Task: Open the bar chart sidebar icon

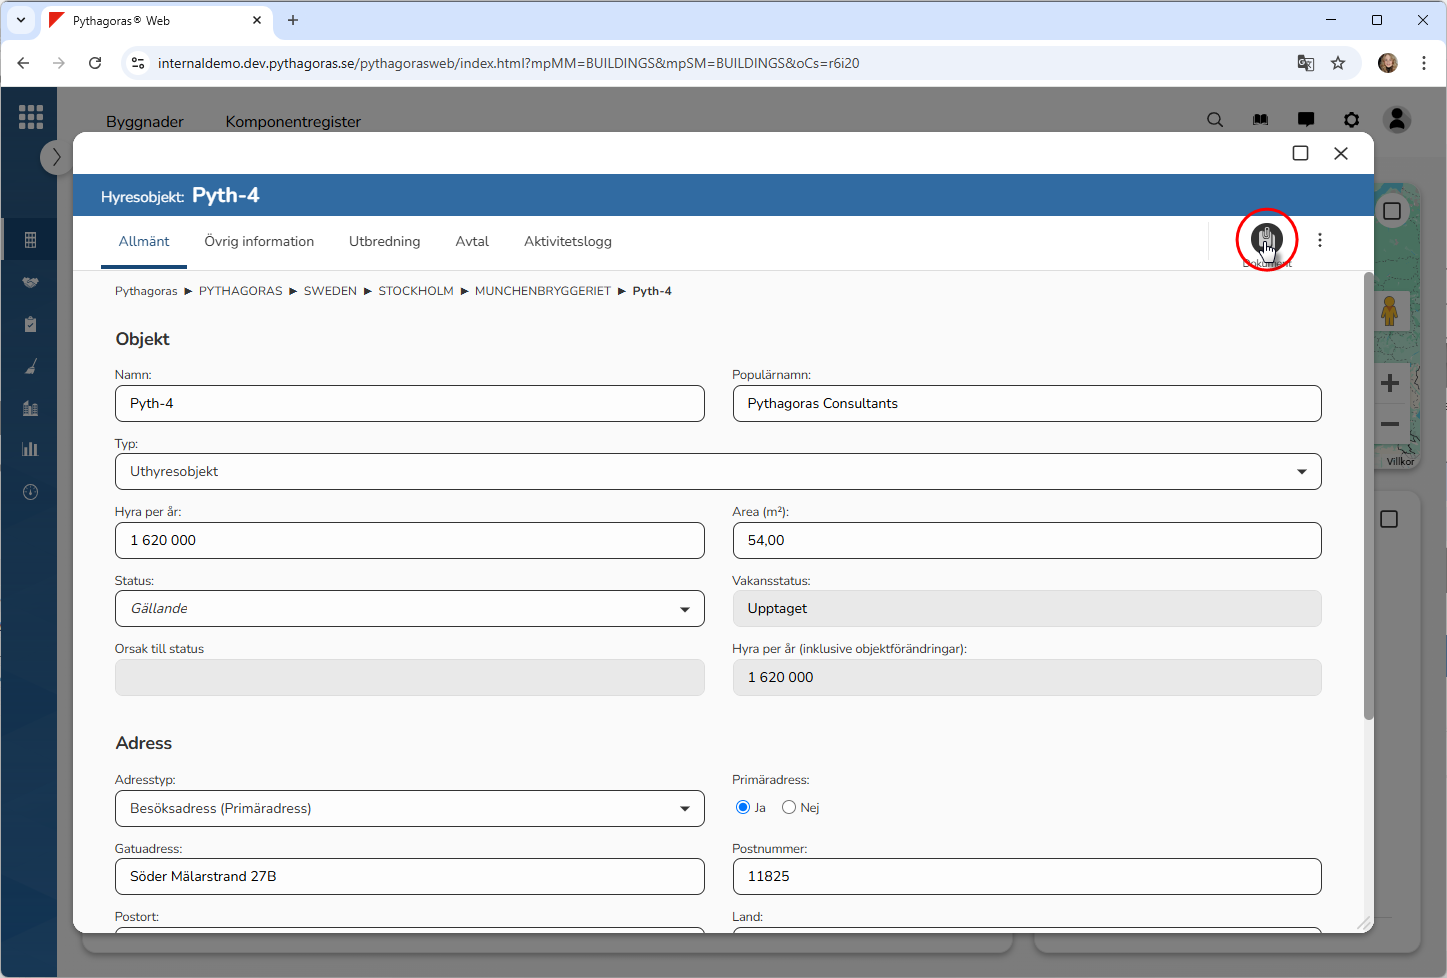Action: [30, 449]
